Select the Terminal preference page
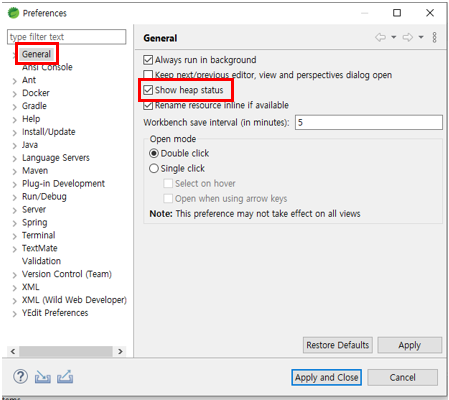 coord(39,235)
